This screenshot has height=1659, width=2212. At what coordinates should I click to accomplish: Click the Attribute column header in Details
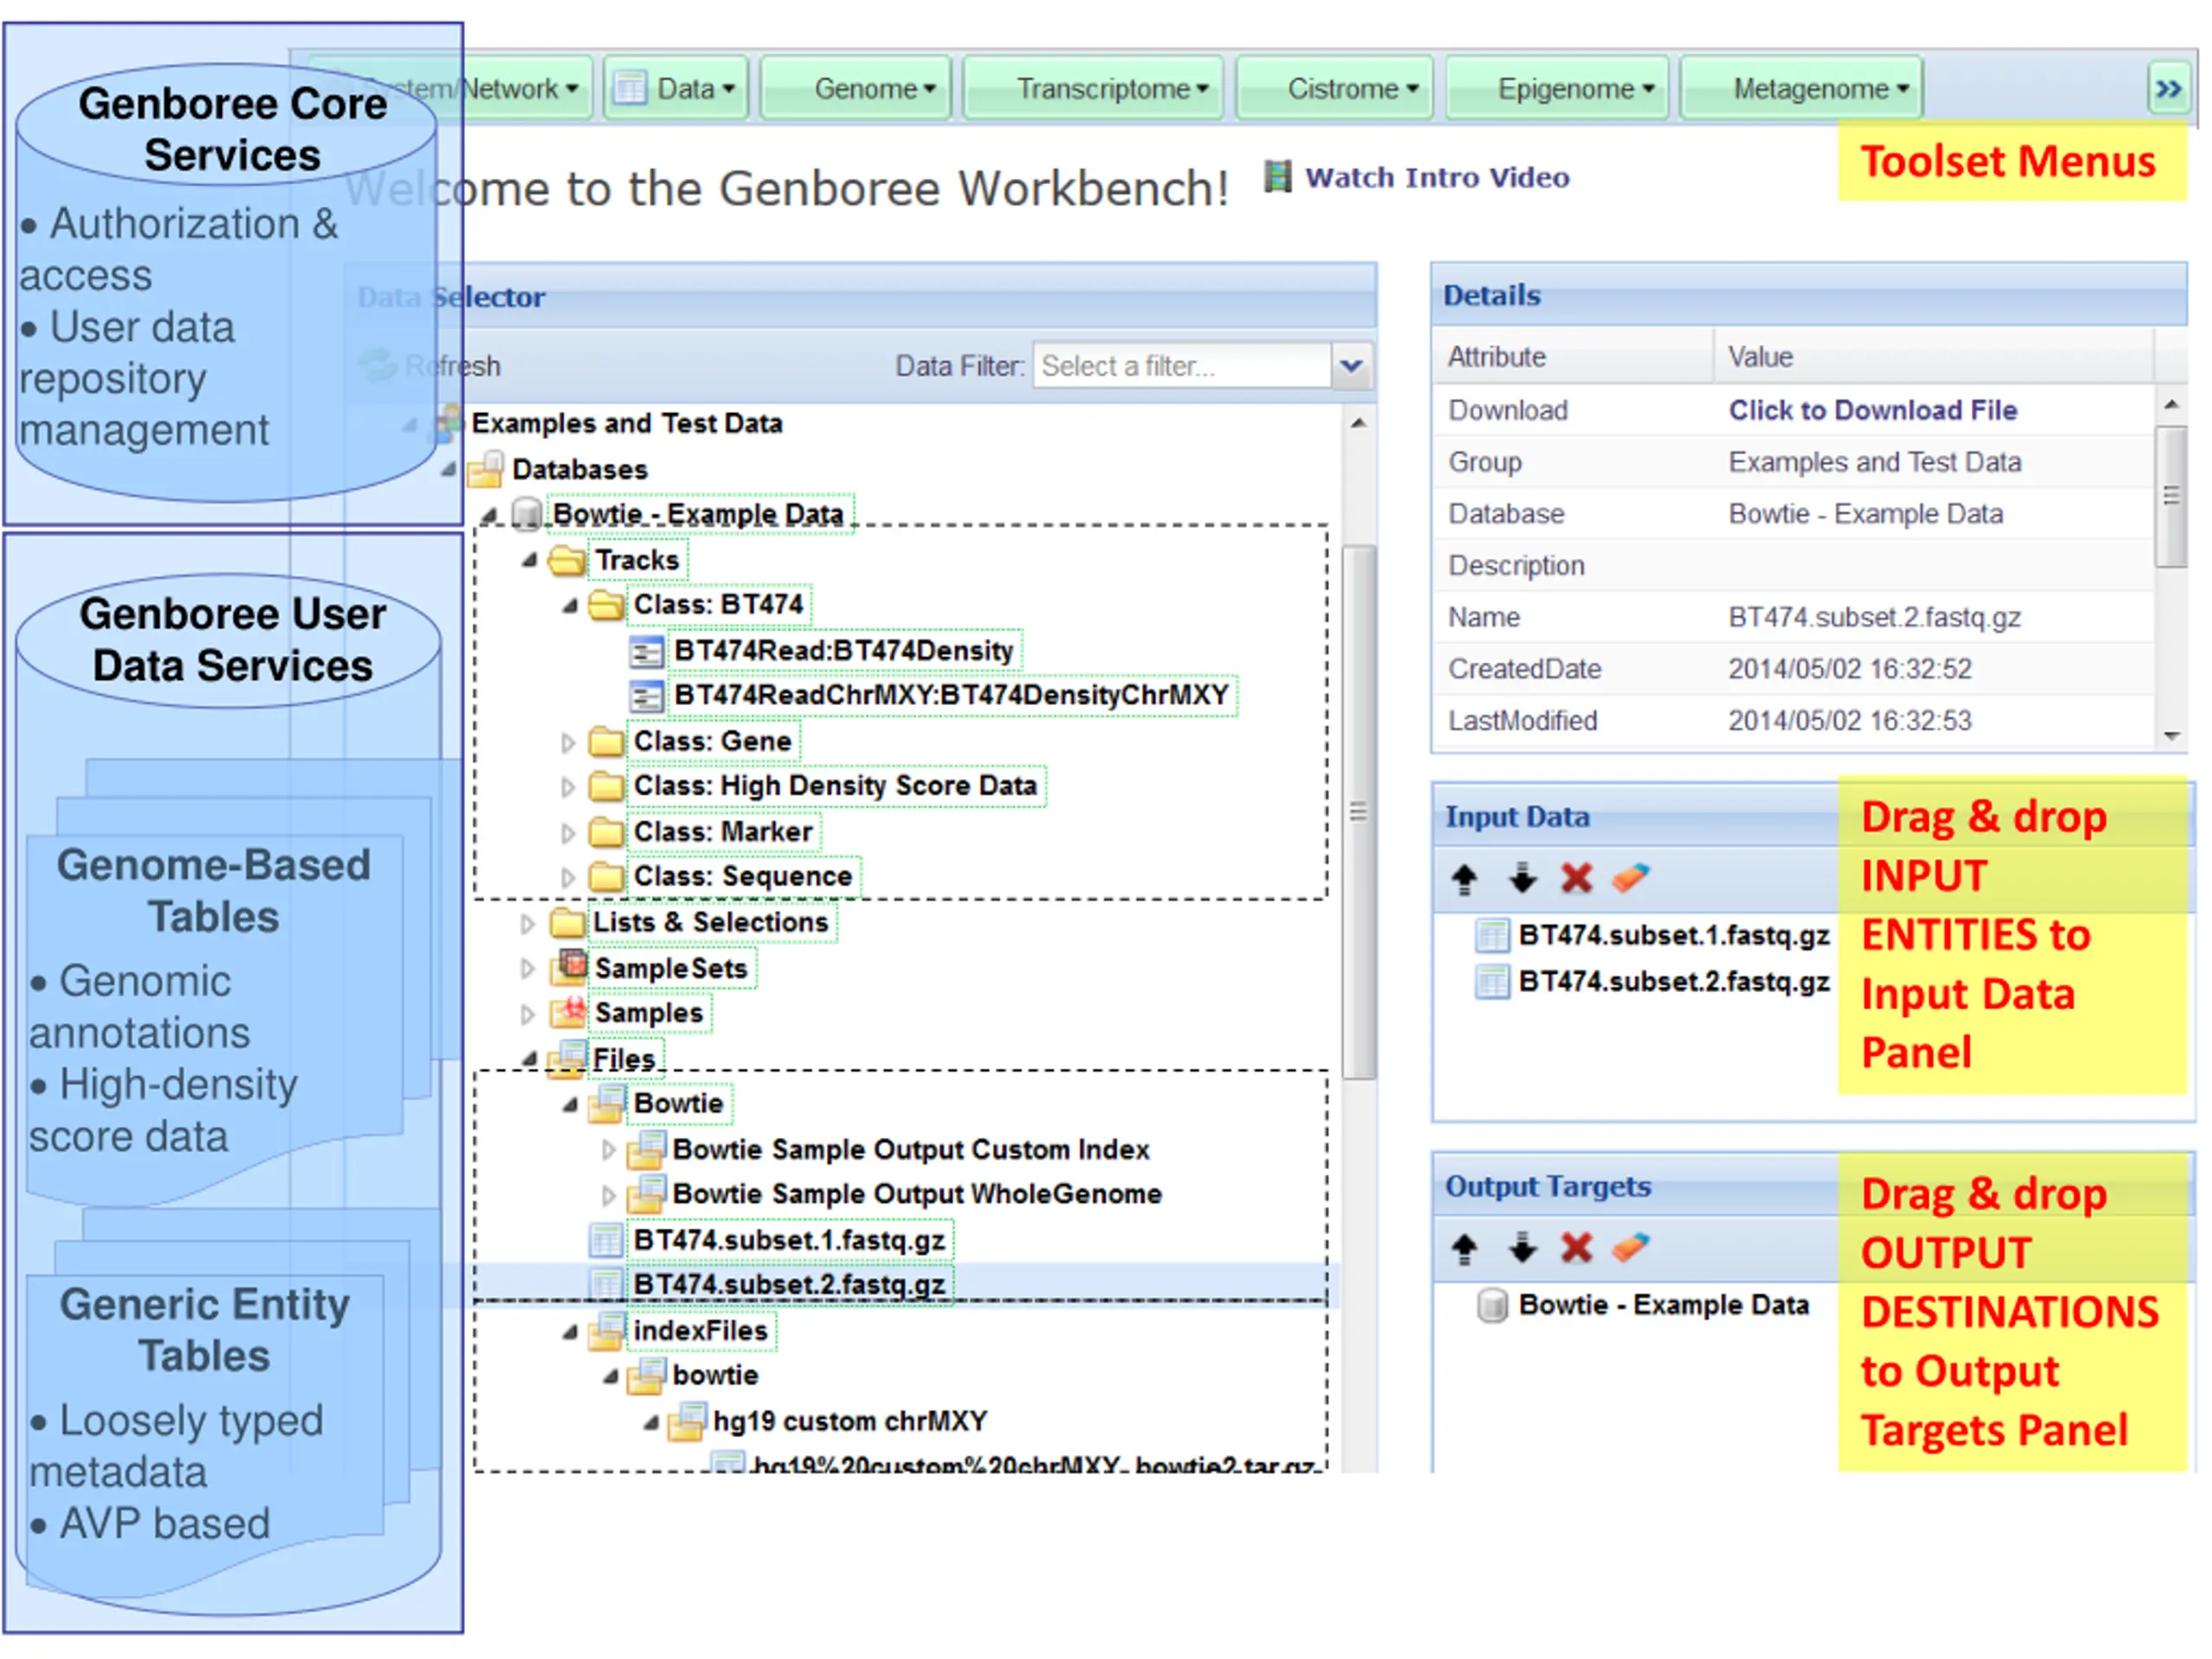tap(1574, 357)
